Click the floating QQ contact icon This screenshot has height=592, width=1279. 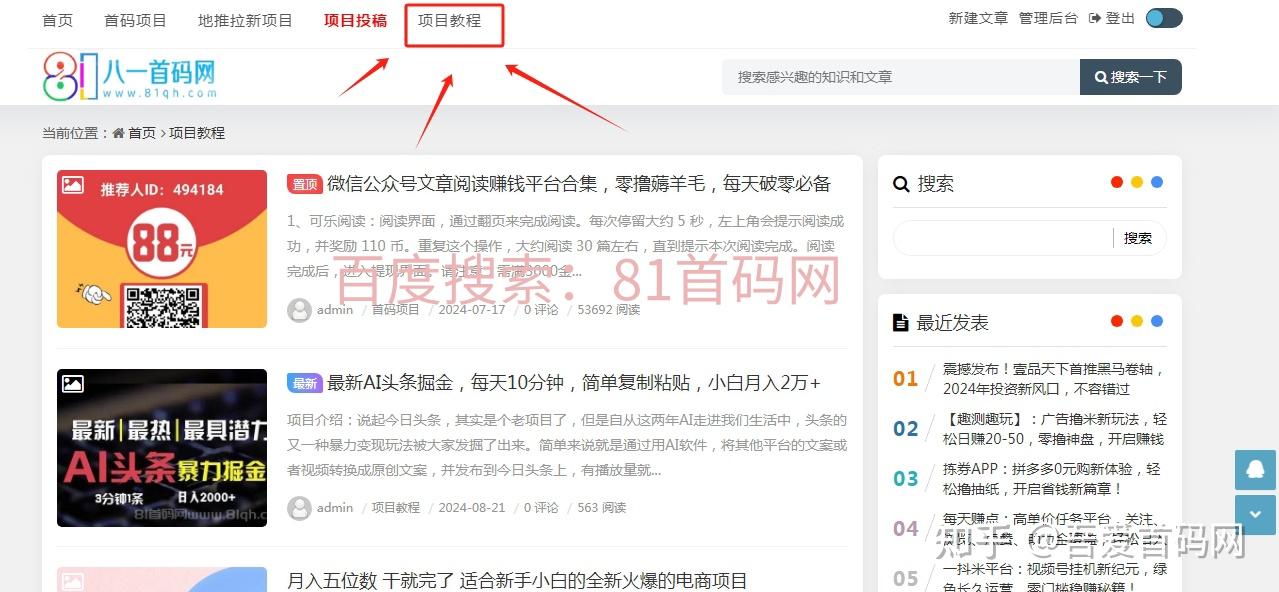tap(1255, 469)
